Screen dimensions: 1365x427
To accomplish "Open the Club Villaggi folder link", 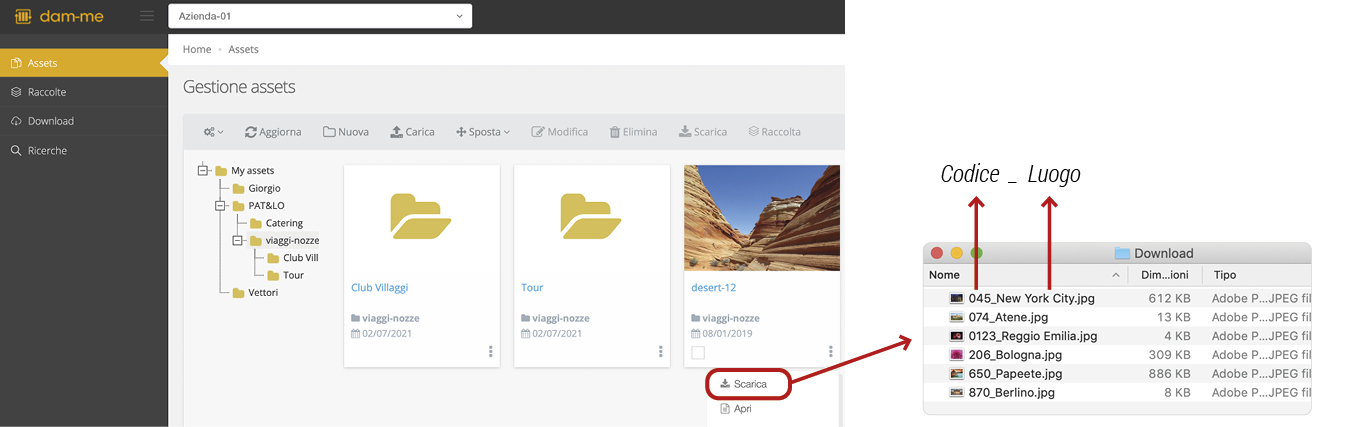I will click(379, 288).
